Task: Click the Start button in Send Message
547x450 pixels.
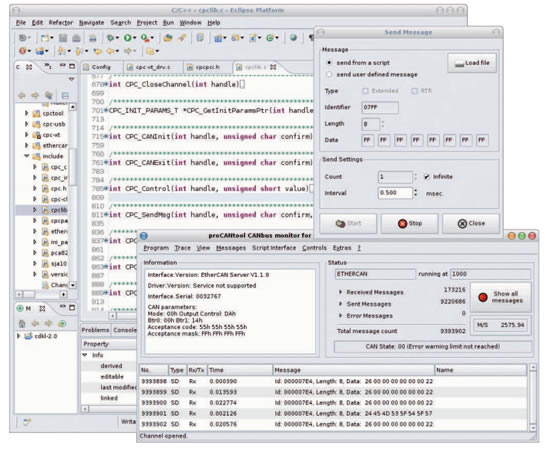Action: click(x=348, y=224)
